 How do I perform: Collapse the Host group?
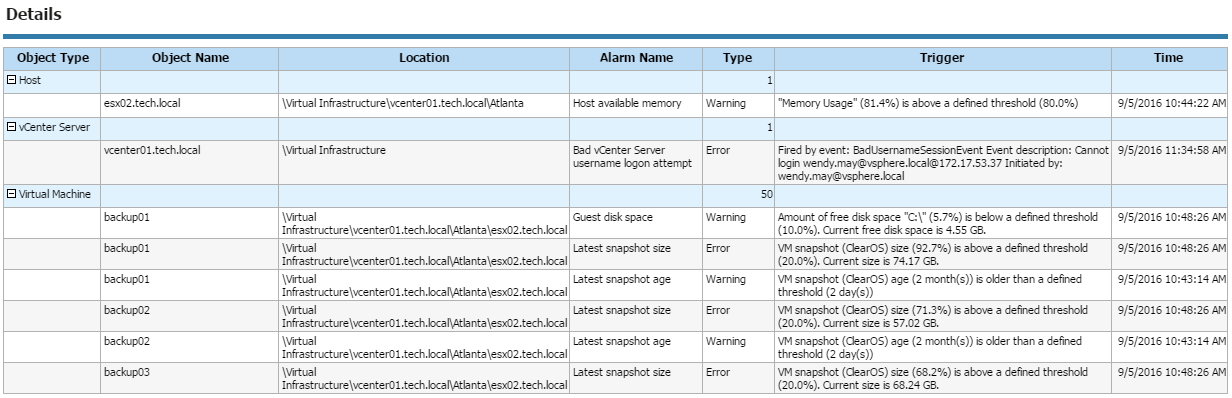(12, 79)
